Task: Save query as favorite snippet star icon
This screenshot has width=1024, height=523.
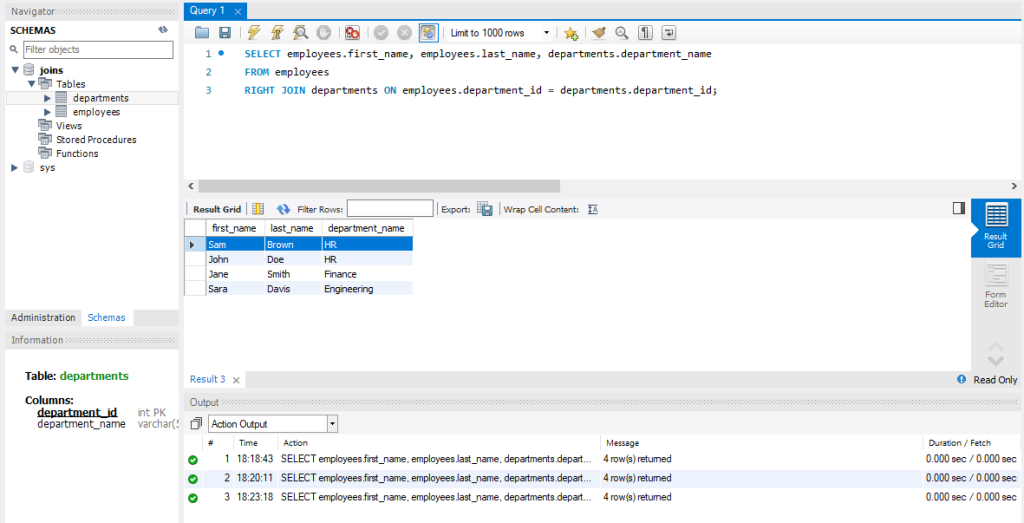Action: [x=571, y=33]
